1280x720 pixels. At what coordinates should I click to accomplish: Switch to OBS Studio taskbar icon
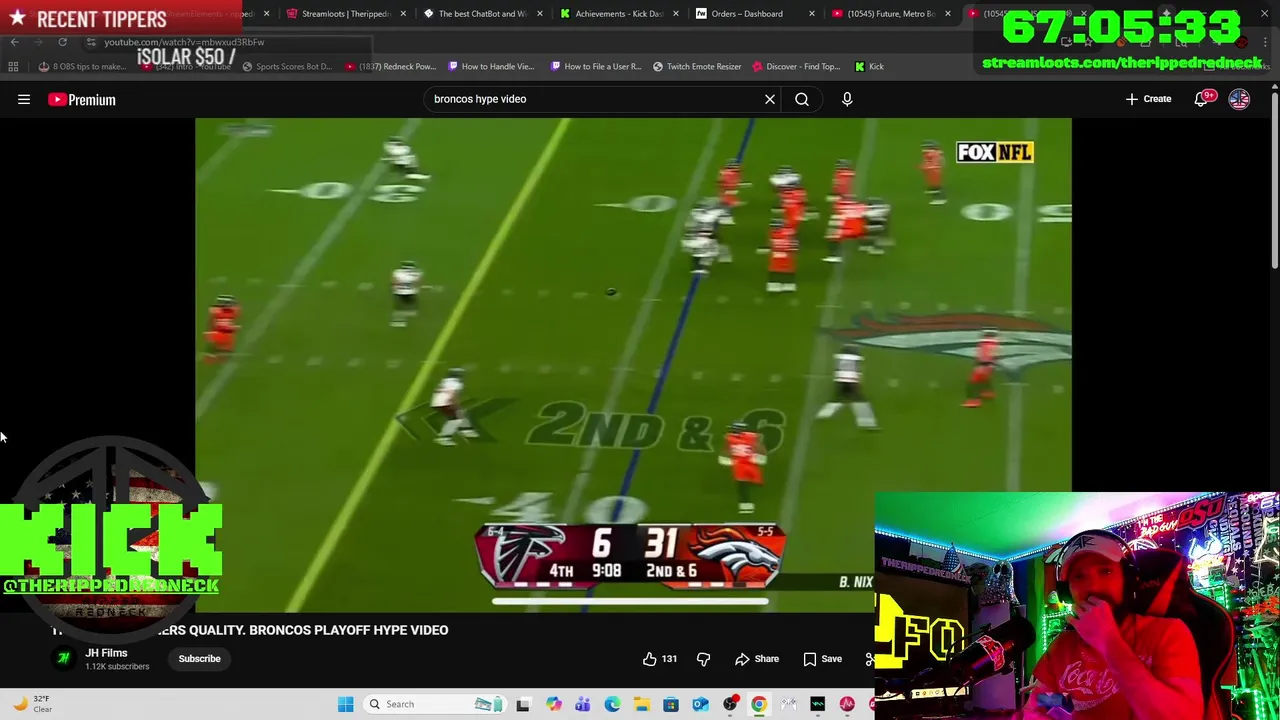click(x=730, y=704)
